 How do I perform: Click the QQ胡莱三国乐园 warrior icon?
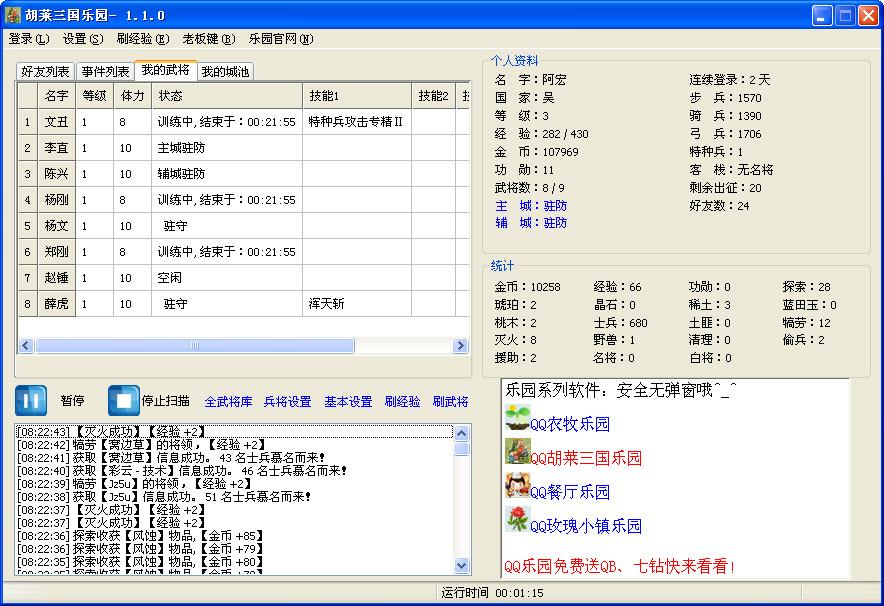(x=517, y=451)
